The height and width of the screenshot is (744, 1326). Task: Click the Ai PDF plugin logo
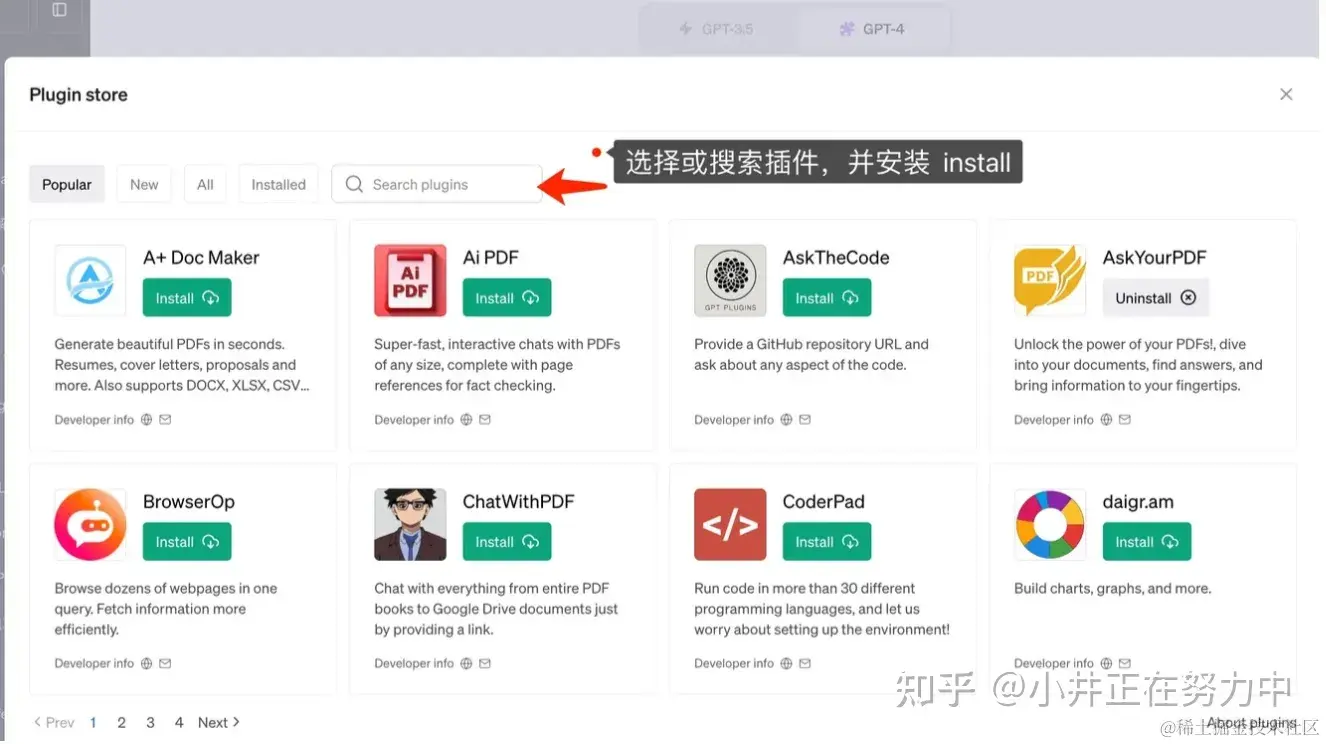[410, 281]
